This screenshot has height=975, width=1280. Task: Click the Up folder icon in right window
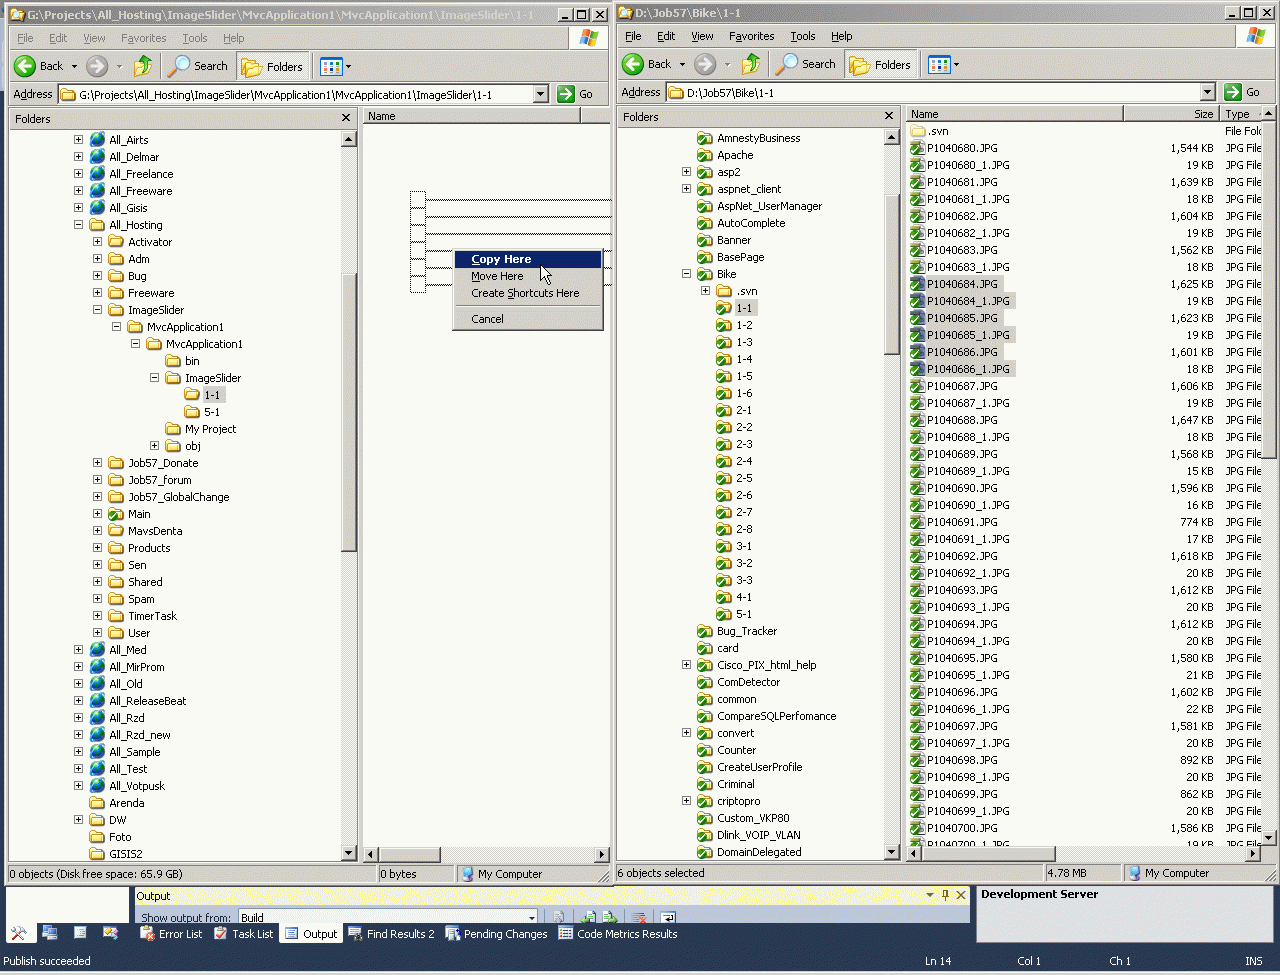(751, 64)
